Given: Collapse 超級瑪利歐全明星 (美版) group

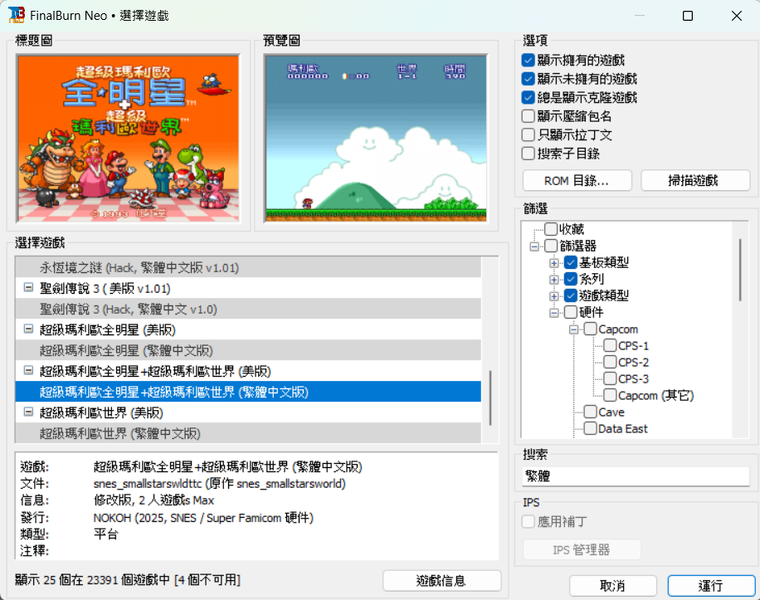Looking at the screenshot, I should tap(28, 329).
